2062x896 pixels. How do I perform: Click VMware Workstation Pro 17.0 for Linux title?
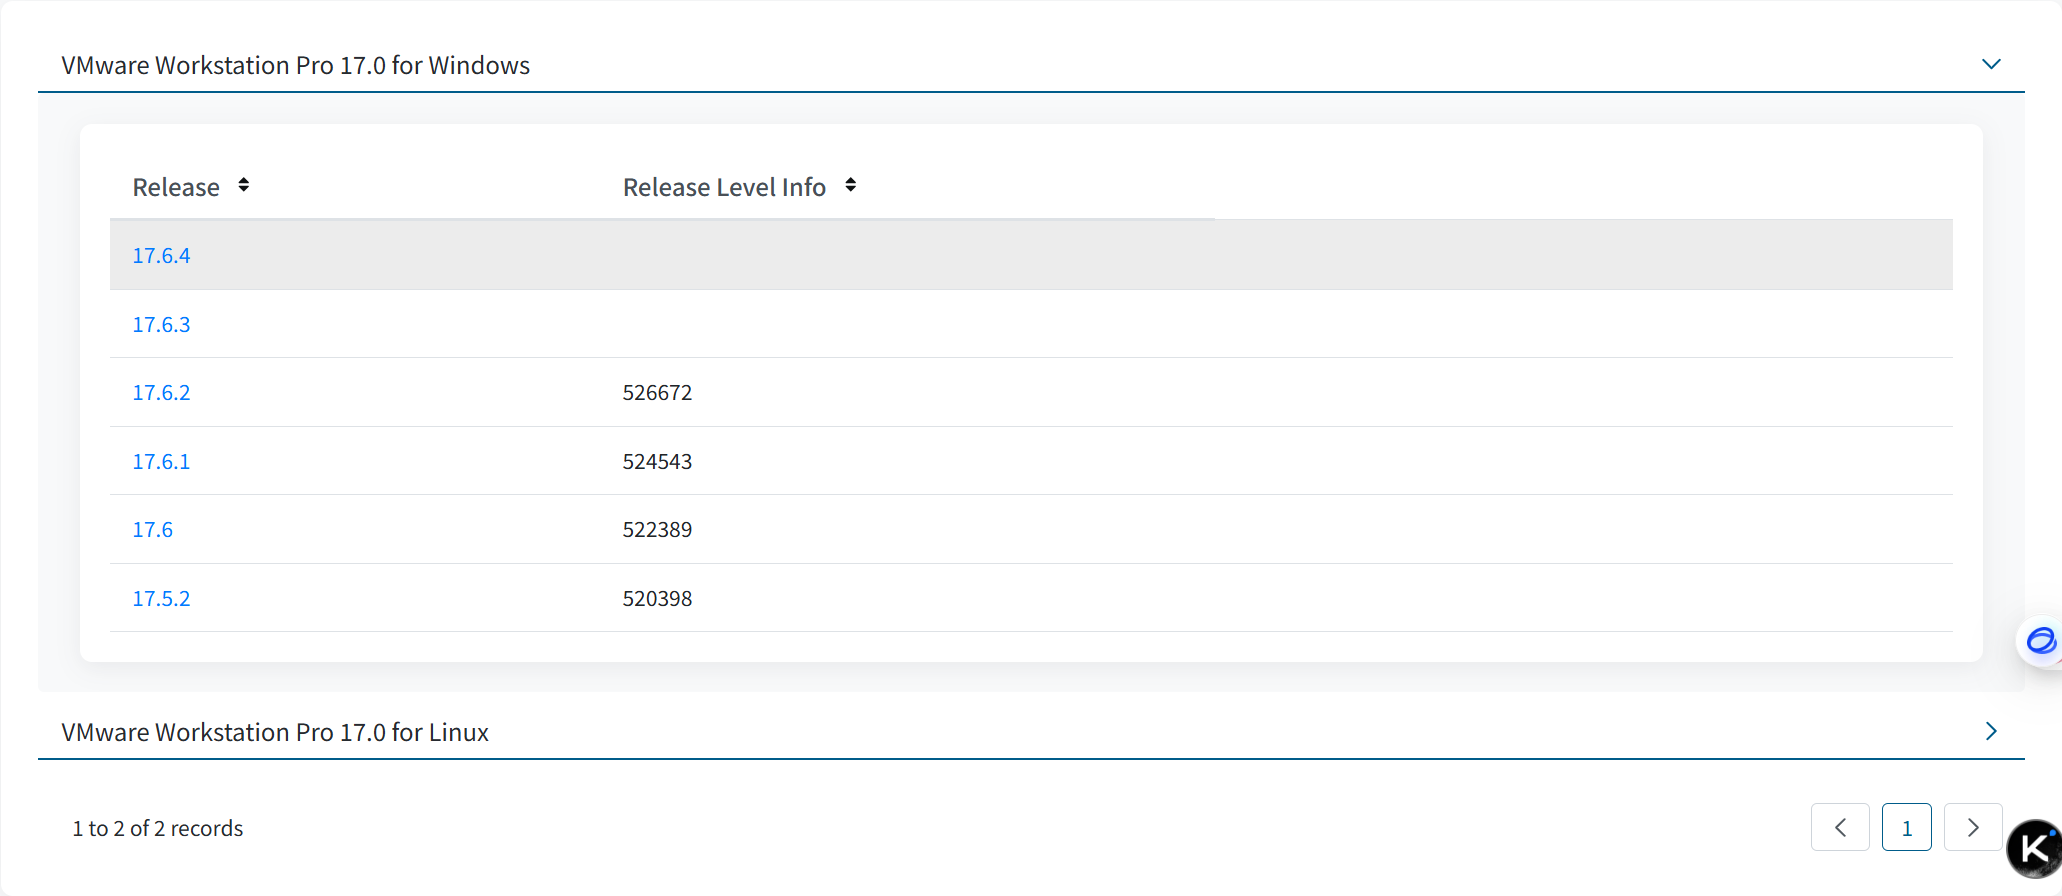[x=275, y=732]
